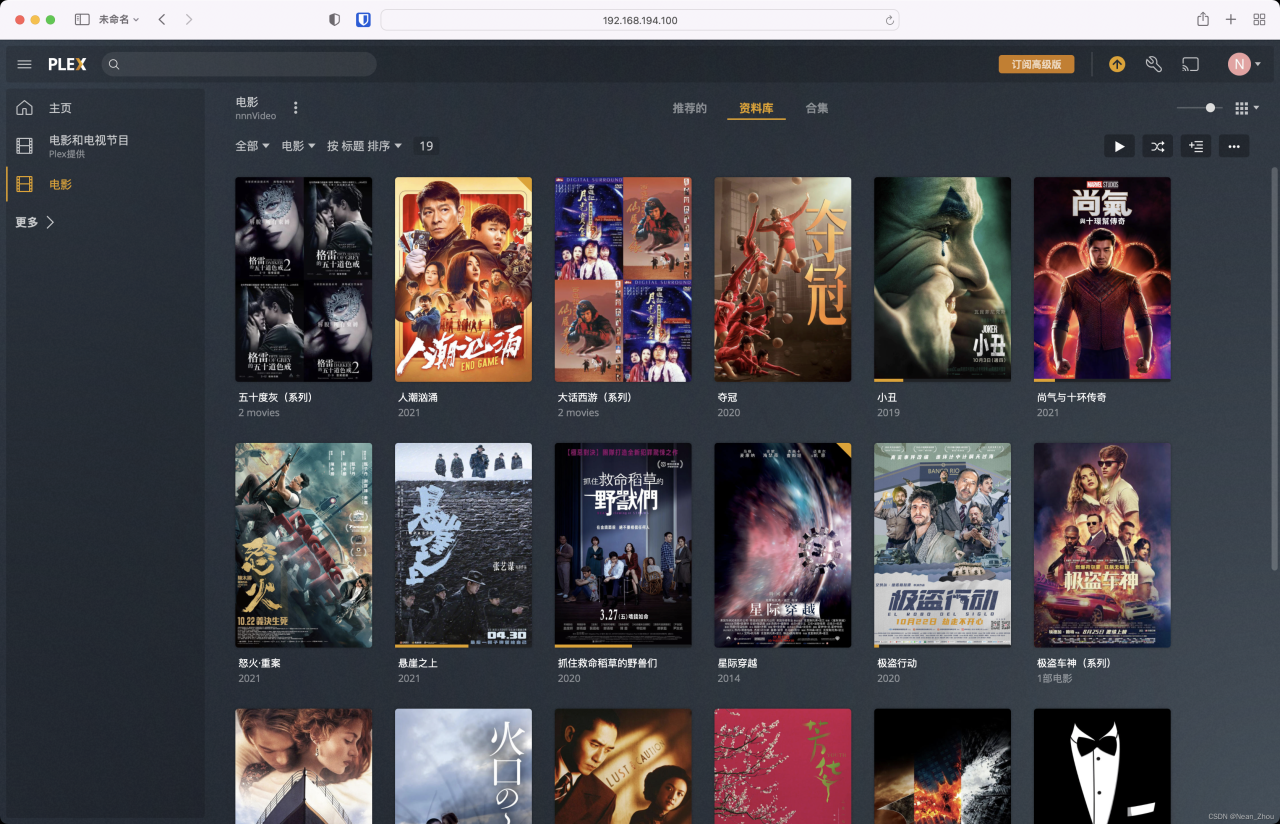Open the 悬崖之上 poster
This screenshot has width=1280, height=824.
(x=463, y=545)
